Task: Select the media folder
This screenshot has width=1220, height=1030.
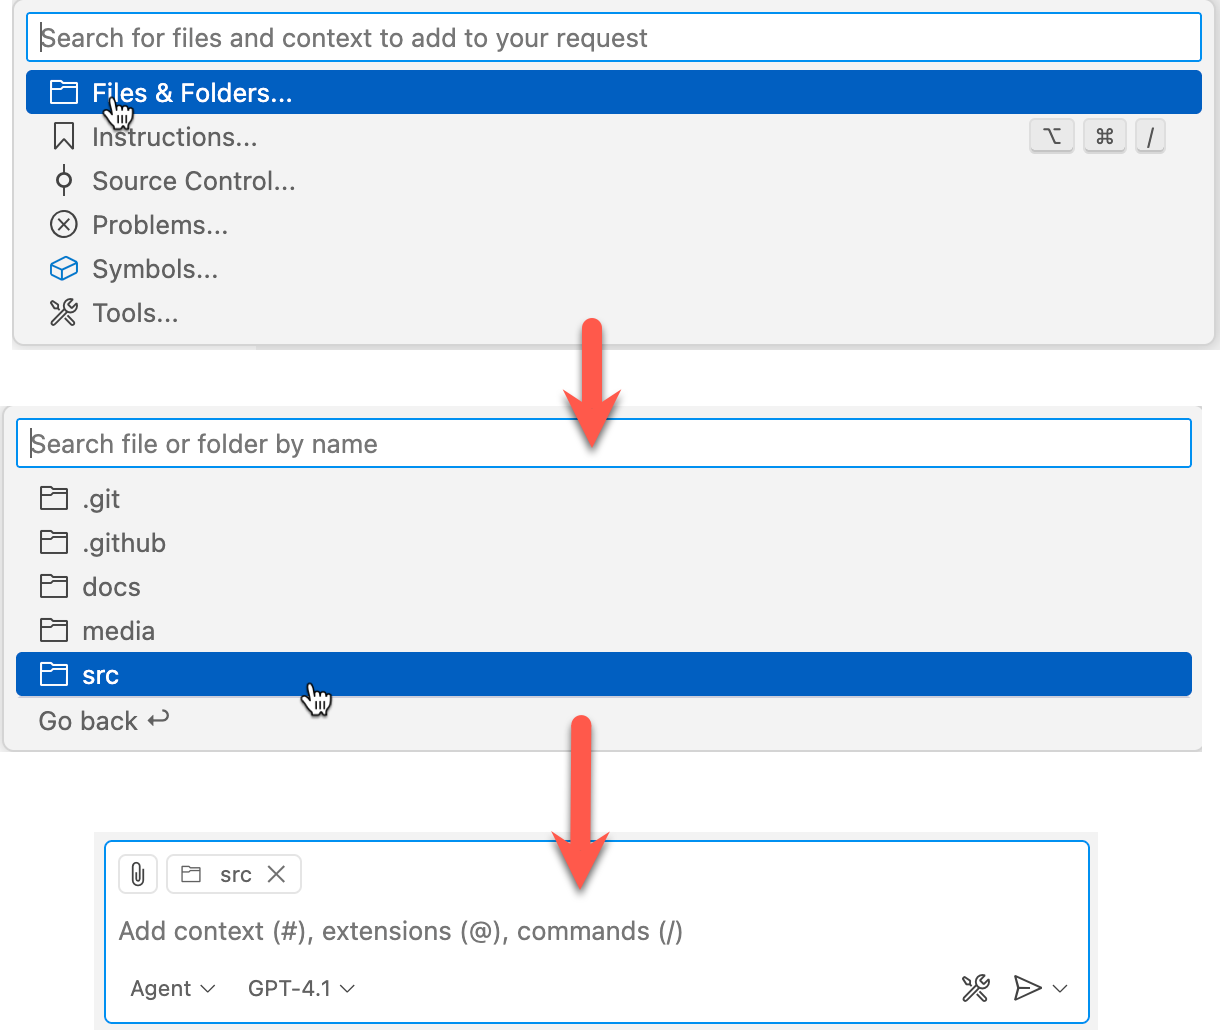Action: [118, 631]
